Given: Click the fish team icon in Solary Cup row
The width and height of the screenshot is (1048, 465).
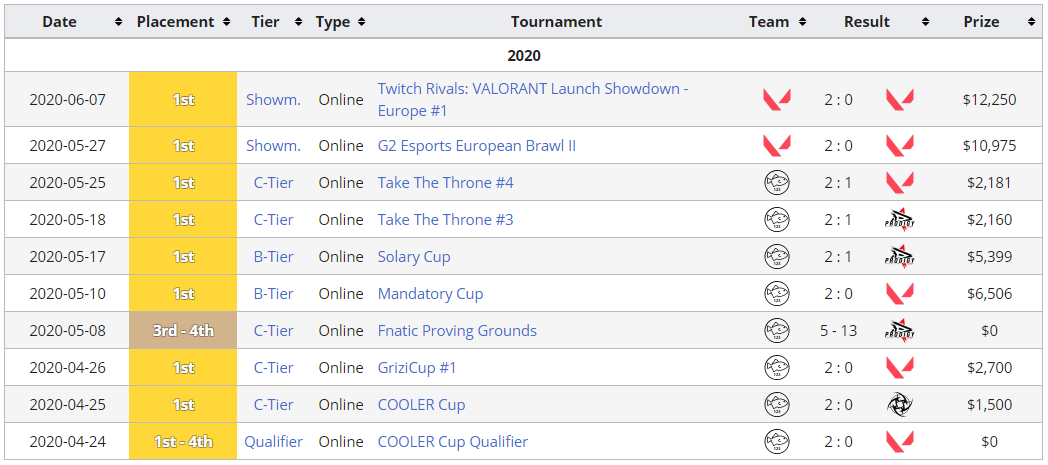Looking at the screenshot, I should [777, 257].
